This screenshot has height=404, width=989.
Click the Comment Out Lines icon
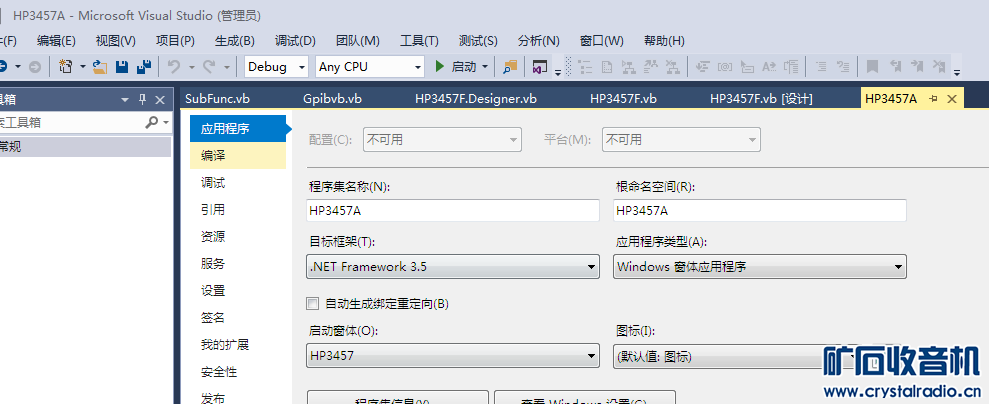pos(821,66)
